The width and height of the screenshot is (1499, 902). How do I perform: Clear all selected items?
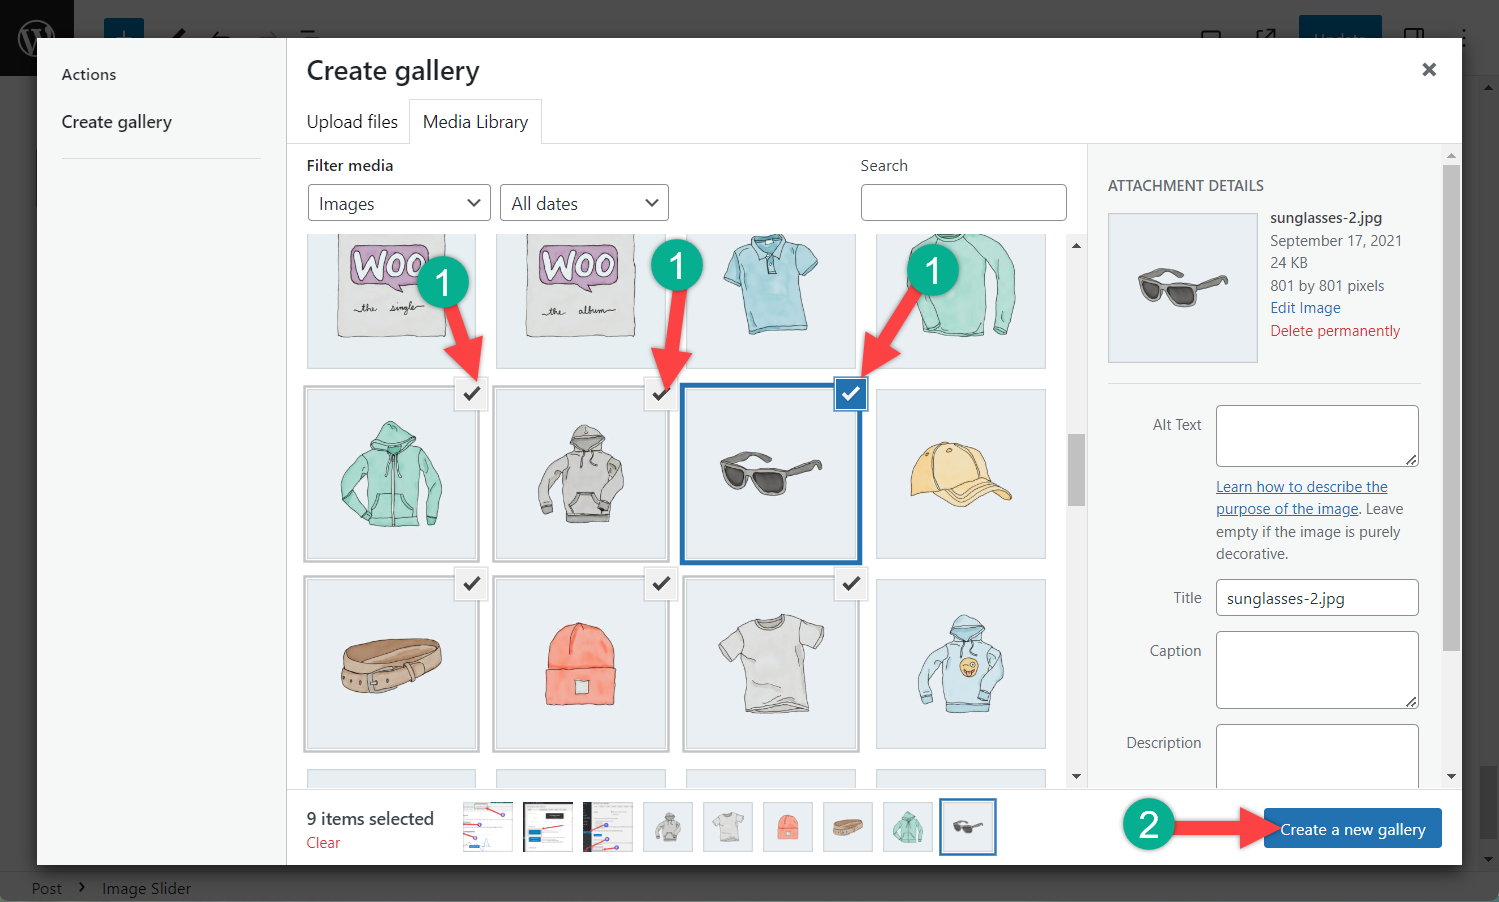323,842
